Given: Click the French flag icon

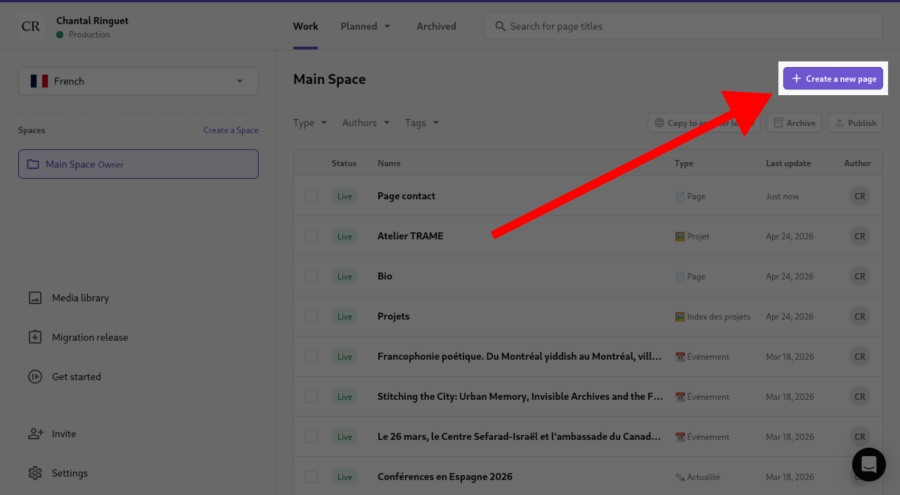Looking at the screenshot, I should [39, 81].
